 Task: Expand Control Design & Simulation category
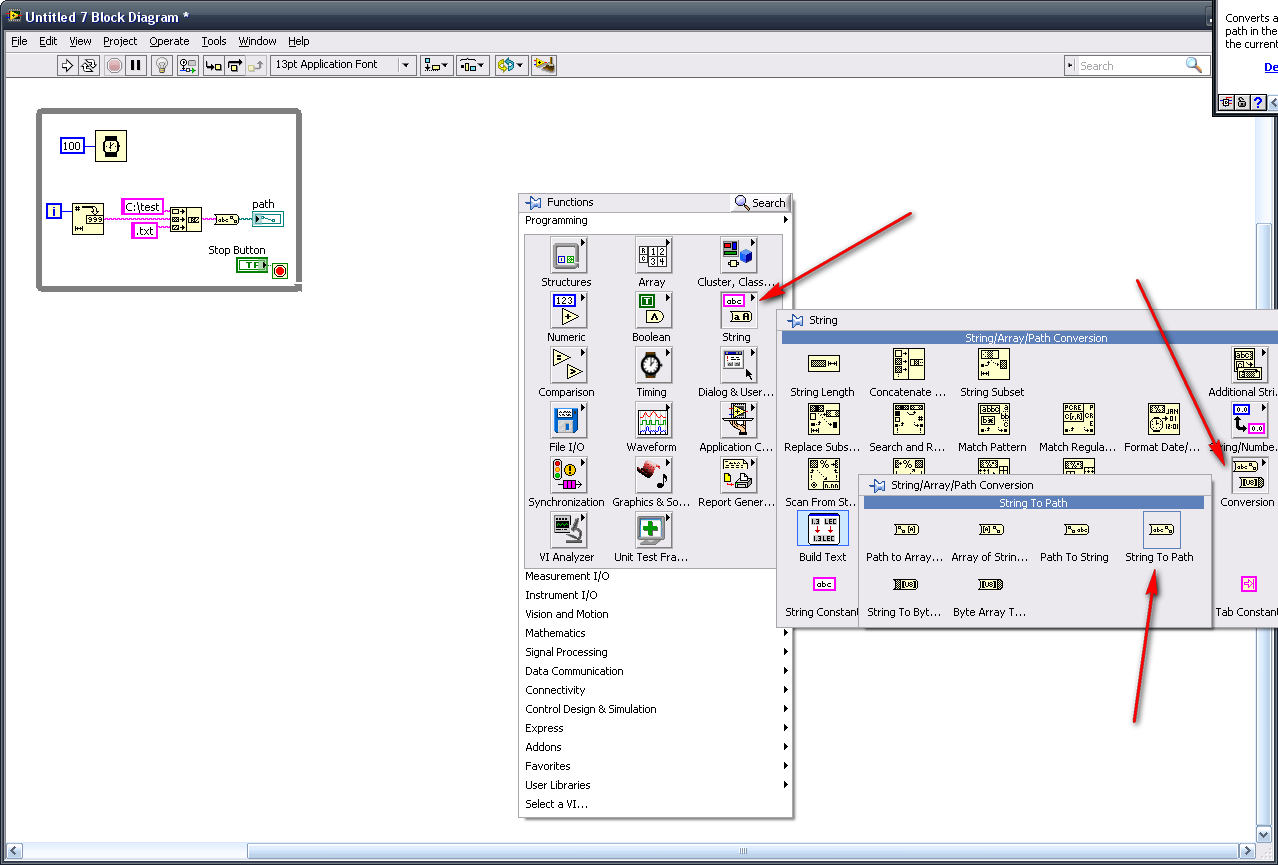pos(656,709)
